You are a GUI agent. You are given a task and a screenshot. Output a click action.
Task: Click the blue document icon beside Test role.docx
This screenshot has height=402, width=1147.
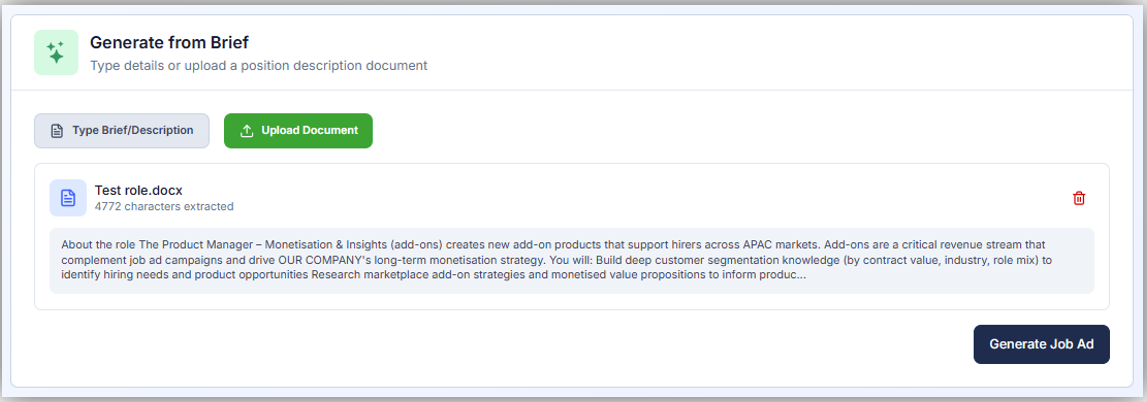pyautogui.click(x=68, y=198)
